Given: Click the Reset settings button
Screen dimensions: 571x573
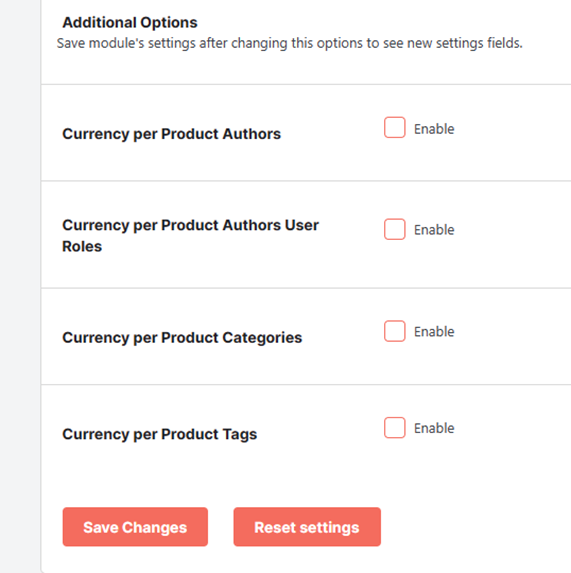Looking at the screenshot, I should click(307, 527).
